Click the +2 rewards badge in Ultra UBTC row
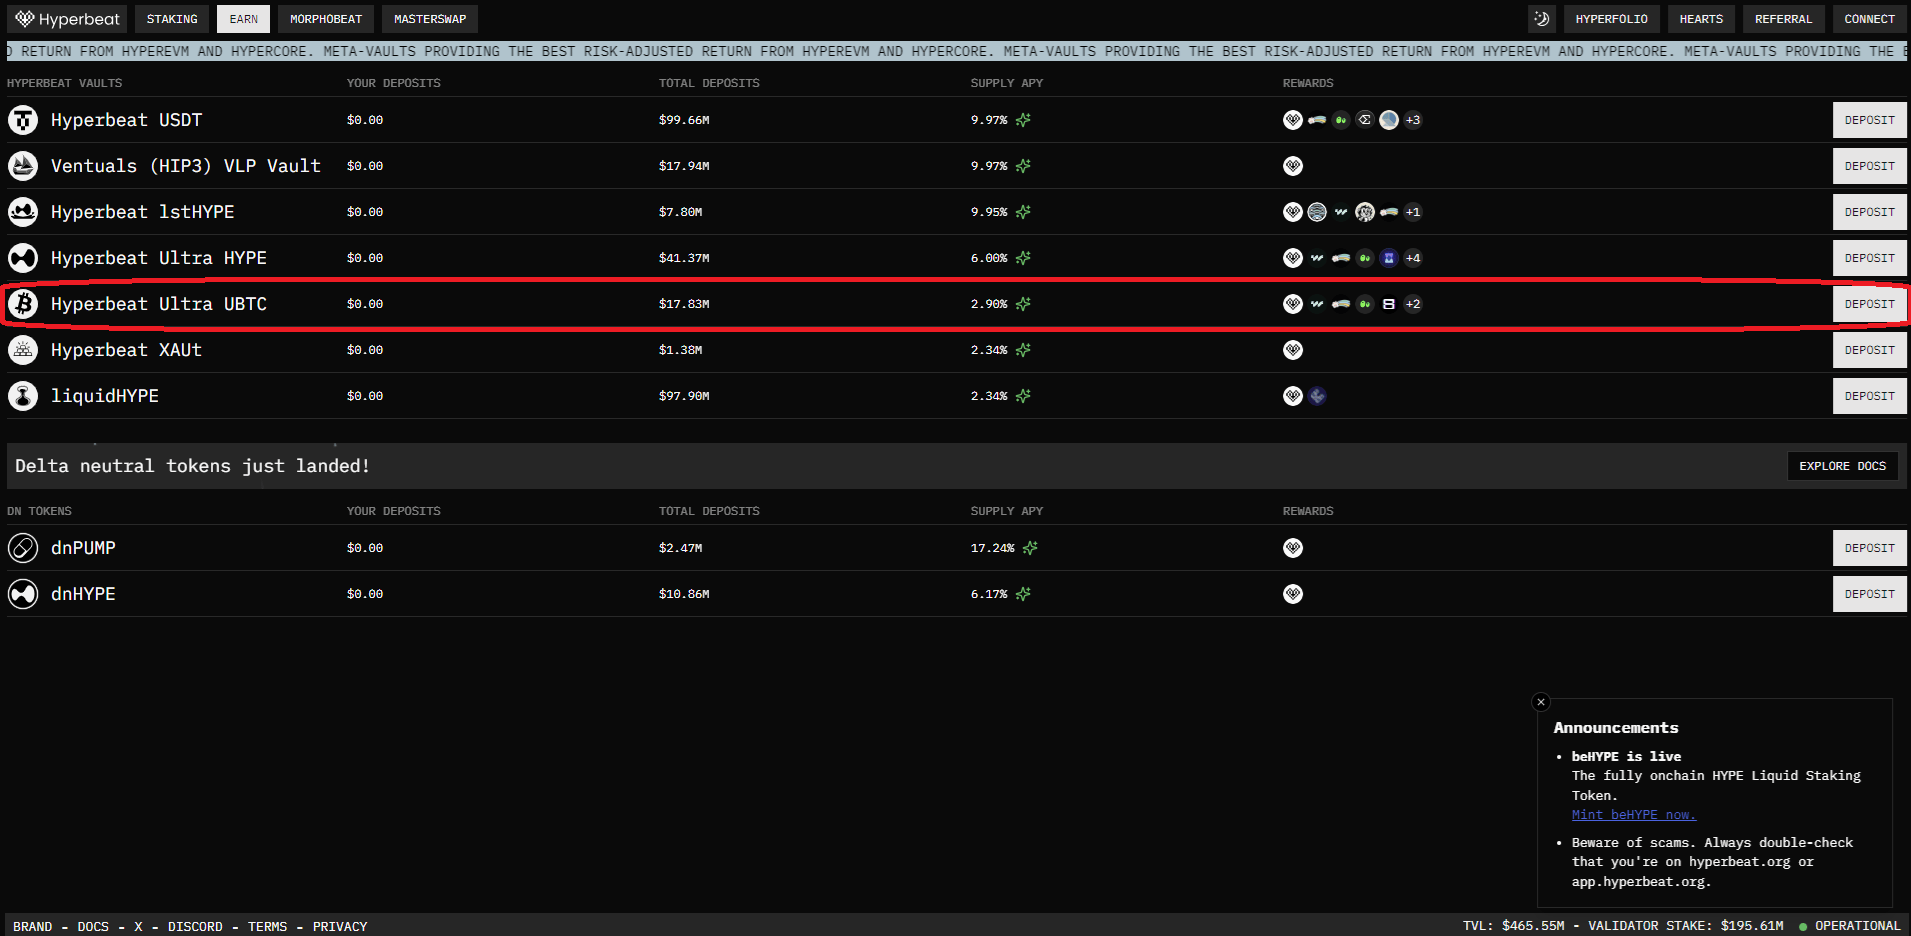Viewport: 1911px width, 936px height. pyautogui.click(x=1413, y=304)
